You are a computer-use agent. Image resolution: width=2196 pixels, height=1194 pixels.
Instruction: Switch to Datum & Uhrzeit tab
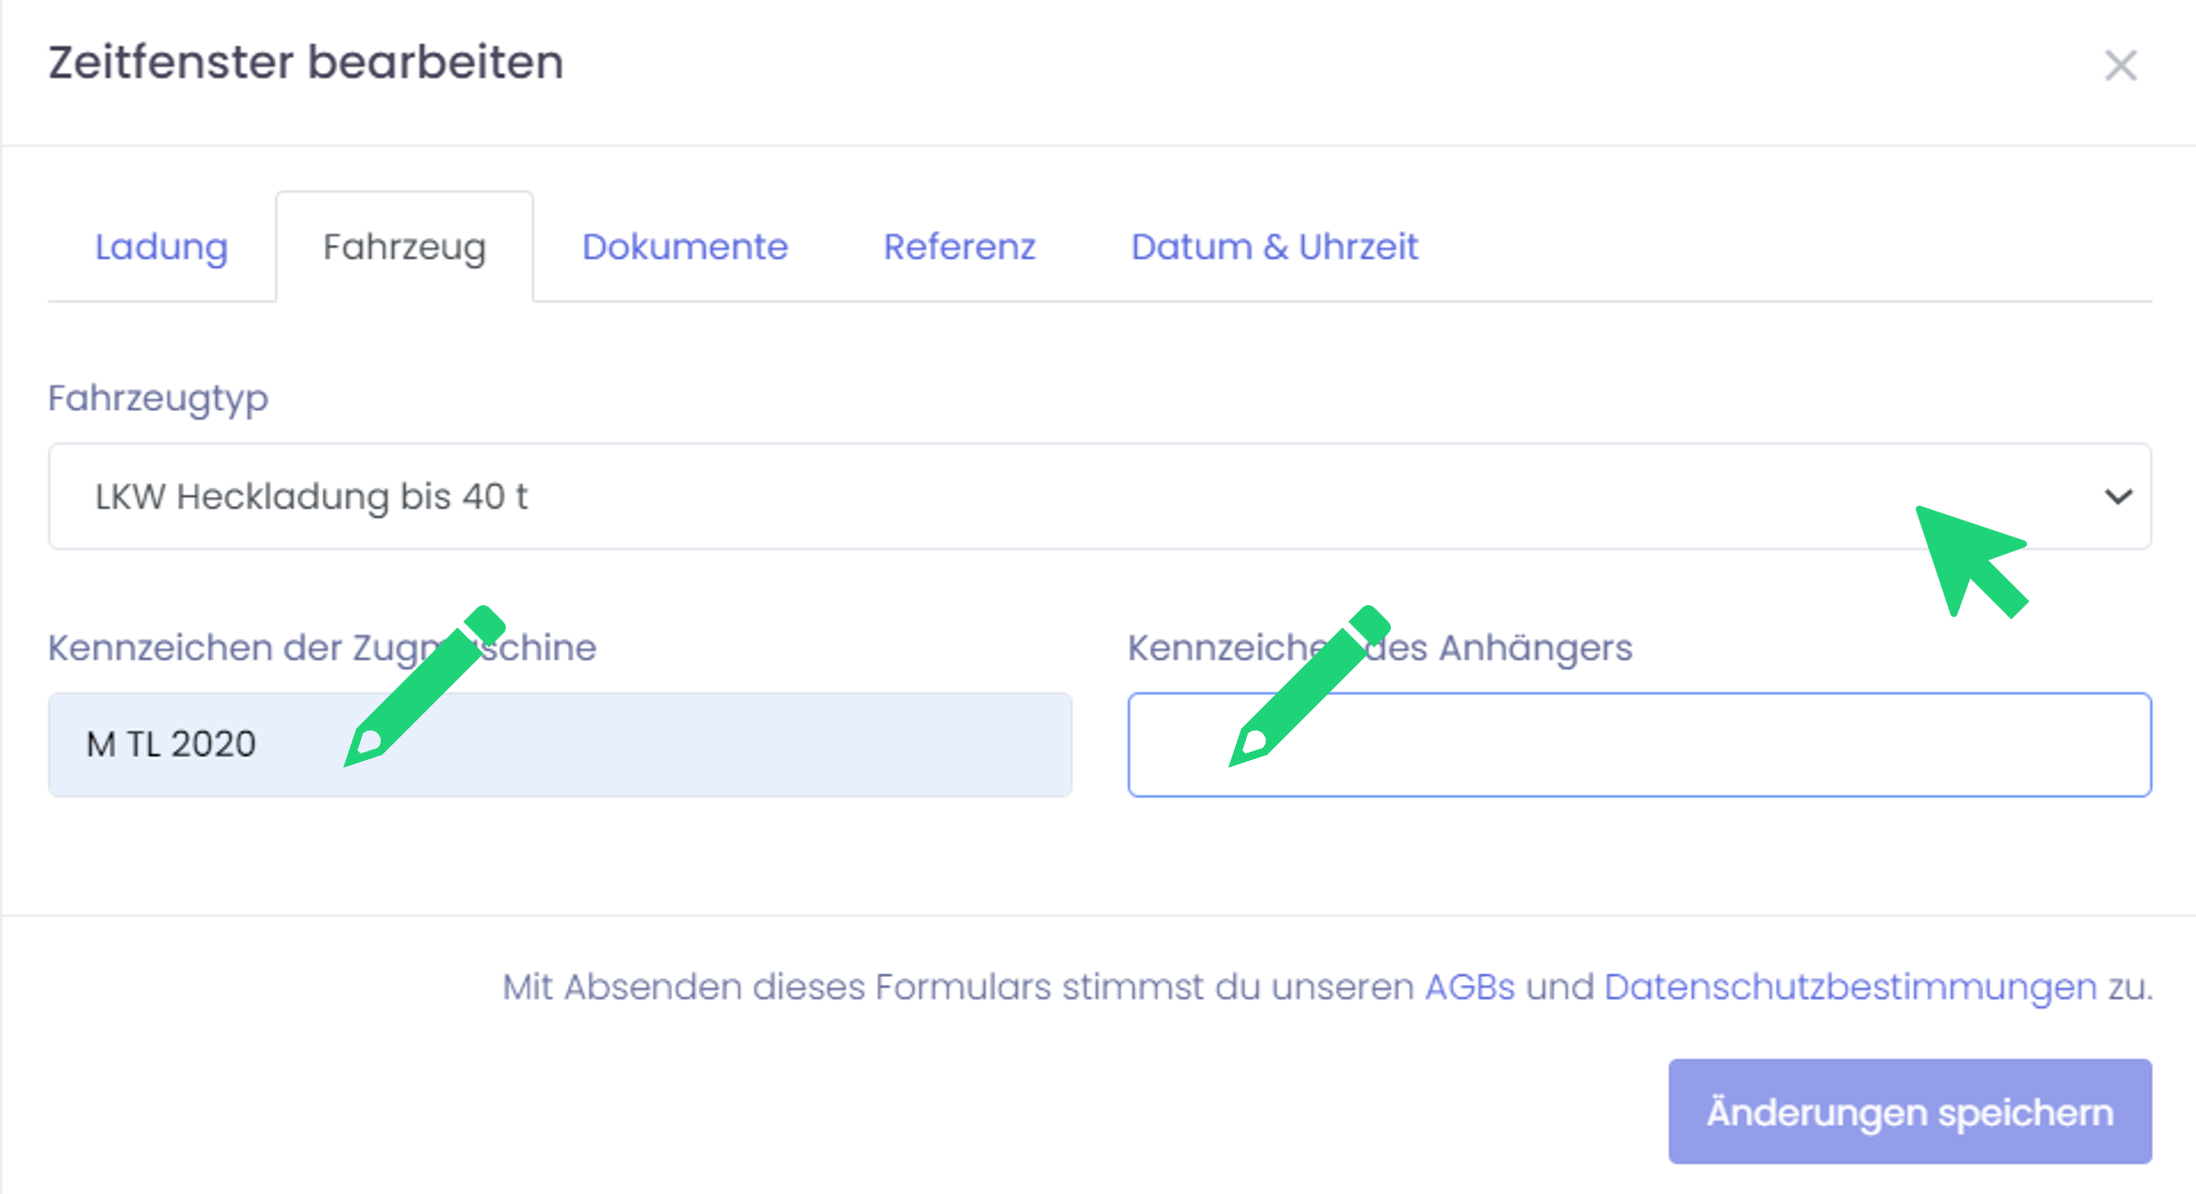coord(1274,247)
